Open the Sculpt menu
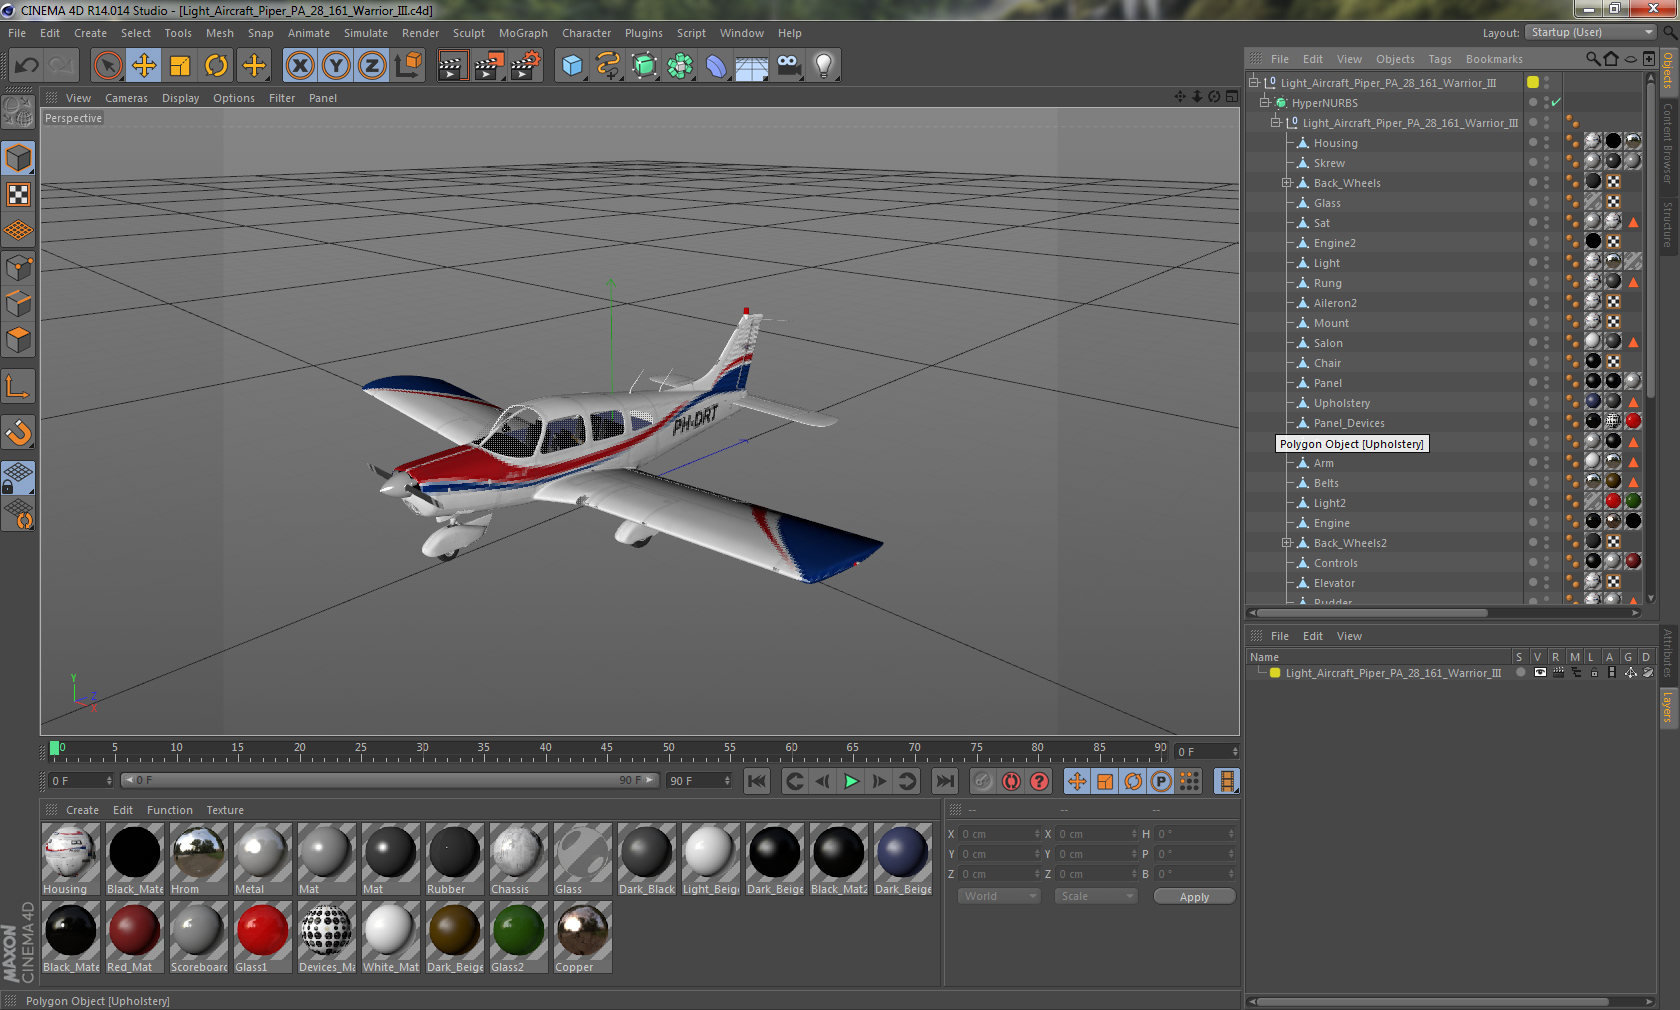The width and height of the screenshot is (1680, 1010). (x=469, y=33)
